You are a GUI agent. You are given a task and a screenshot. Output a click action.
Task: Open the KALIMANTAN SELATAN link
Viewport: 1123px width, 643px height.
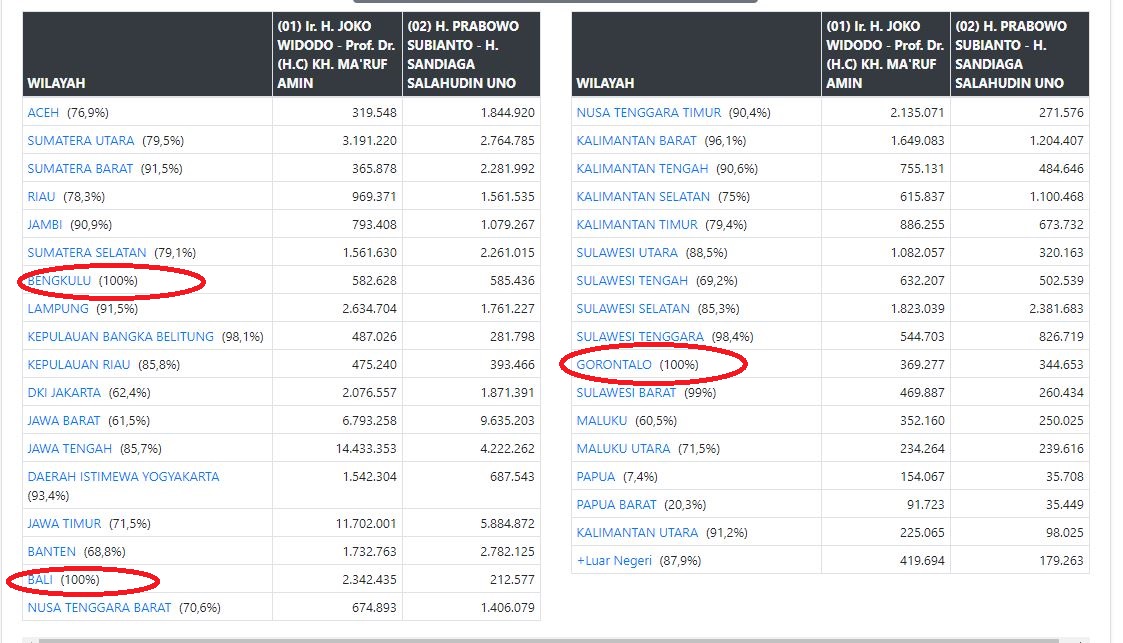643,197
